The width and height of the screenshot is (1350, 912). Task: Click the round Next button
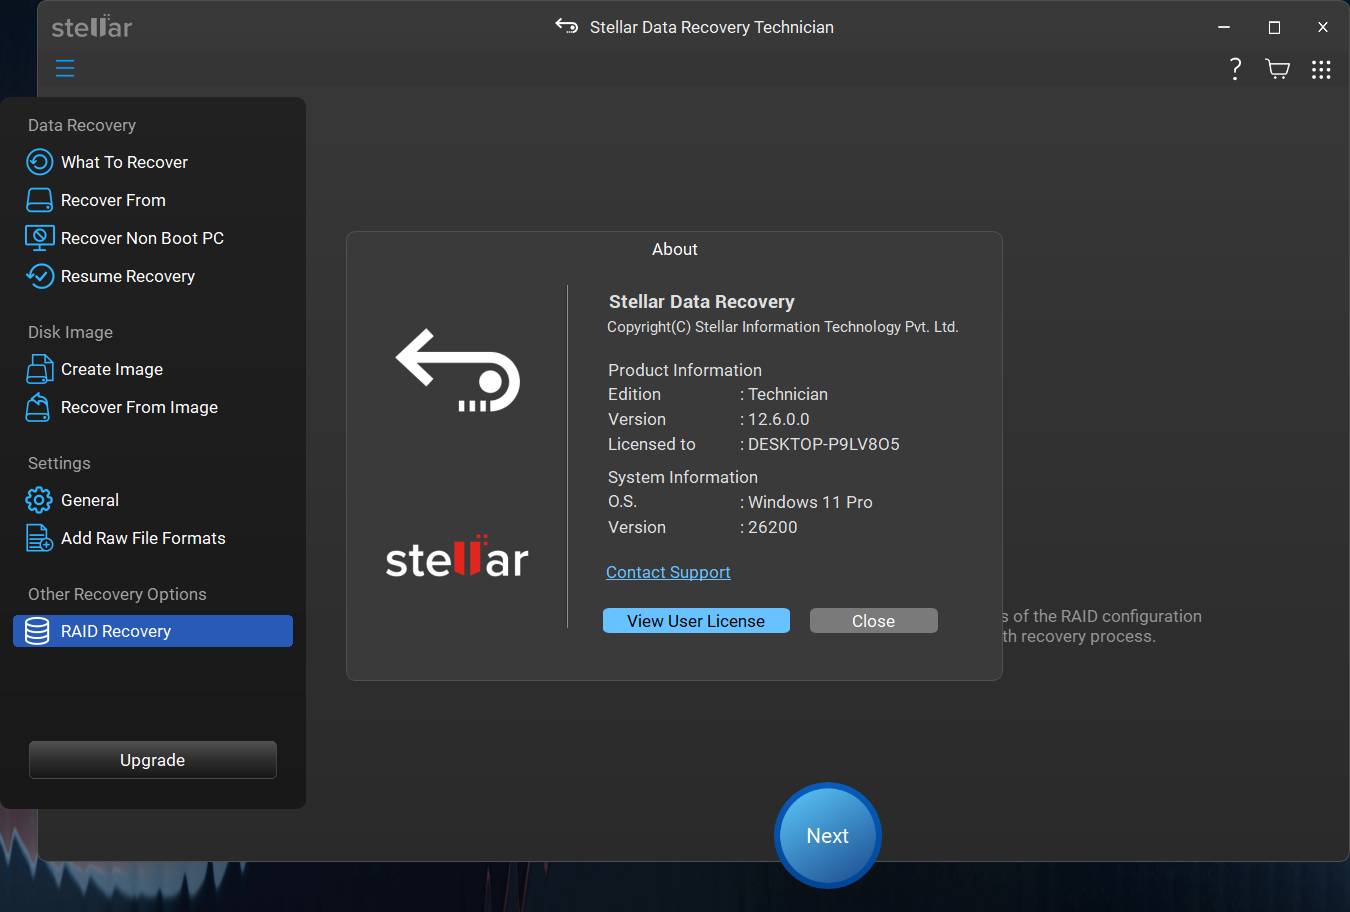(x=828, y=836)
